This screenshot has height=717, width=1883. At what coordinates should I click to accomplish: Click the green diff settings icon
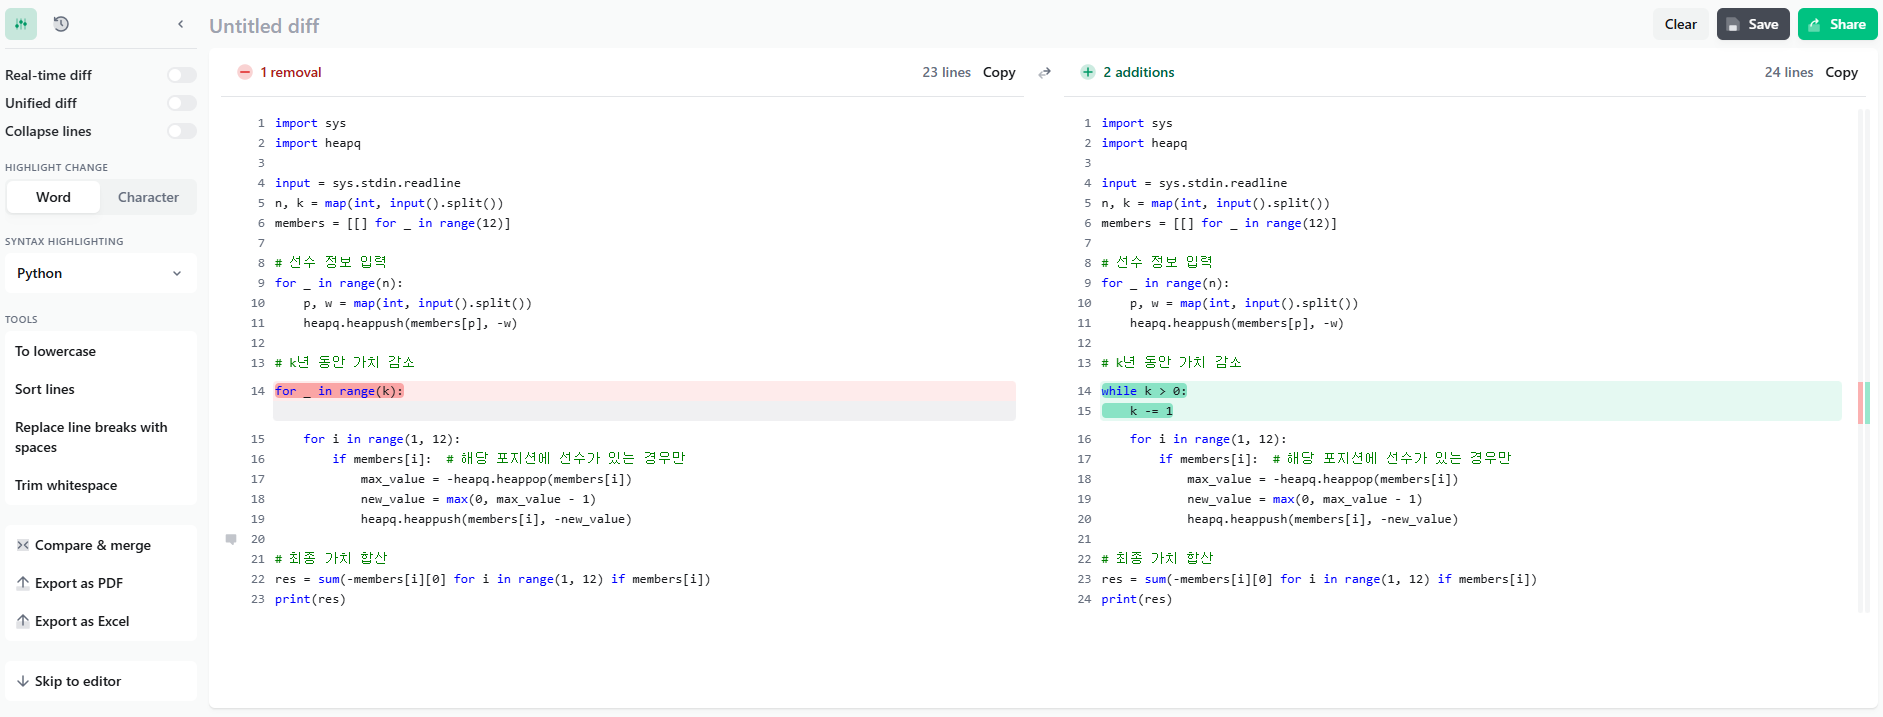coord(21,24)
